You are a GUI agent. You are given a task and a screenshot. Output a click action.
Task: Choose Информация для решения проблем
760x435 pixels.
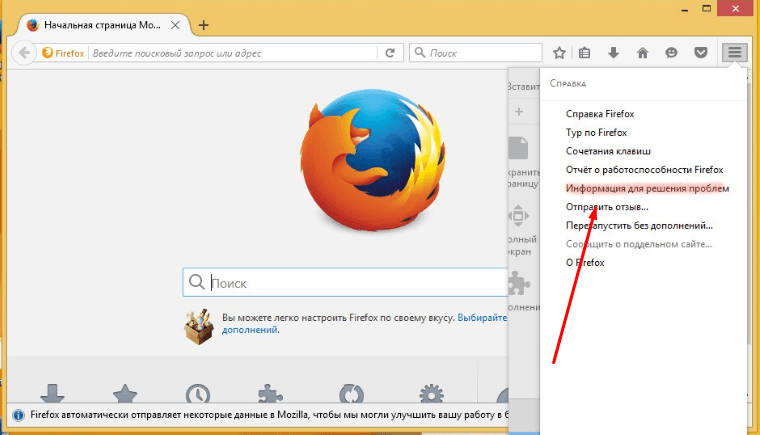[648, 188]
